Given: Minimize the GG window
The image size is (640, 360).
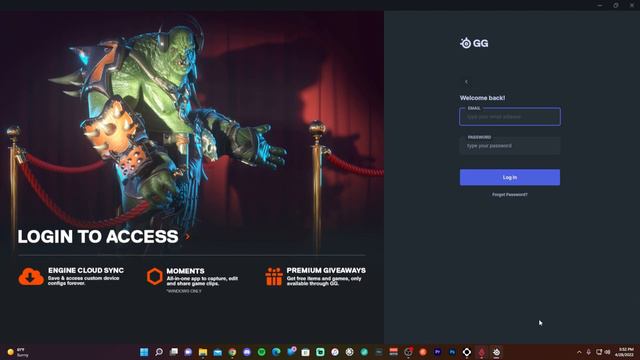Looking at the screenshot, I should [600, 5].
